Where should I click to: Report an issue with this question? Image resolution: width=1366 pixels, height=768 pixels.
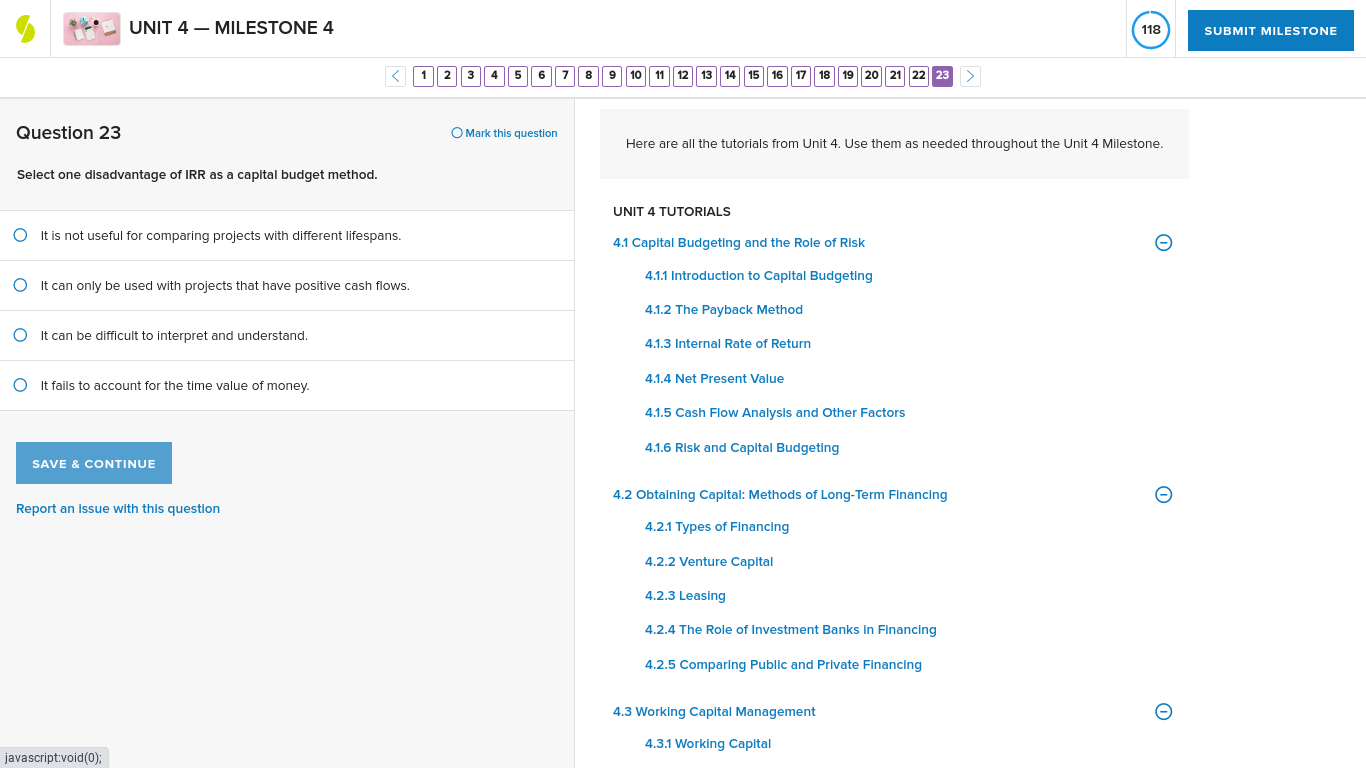117,508
